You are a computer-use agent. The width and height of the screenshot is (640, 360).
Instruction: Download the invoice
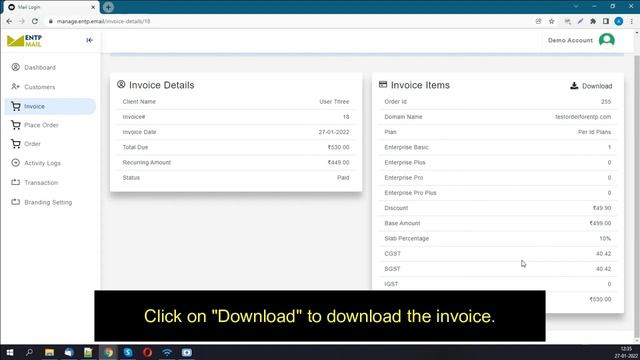591,86
